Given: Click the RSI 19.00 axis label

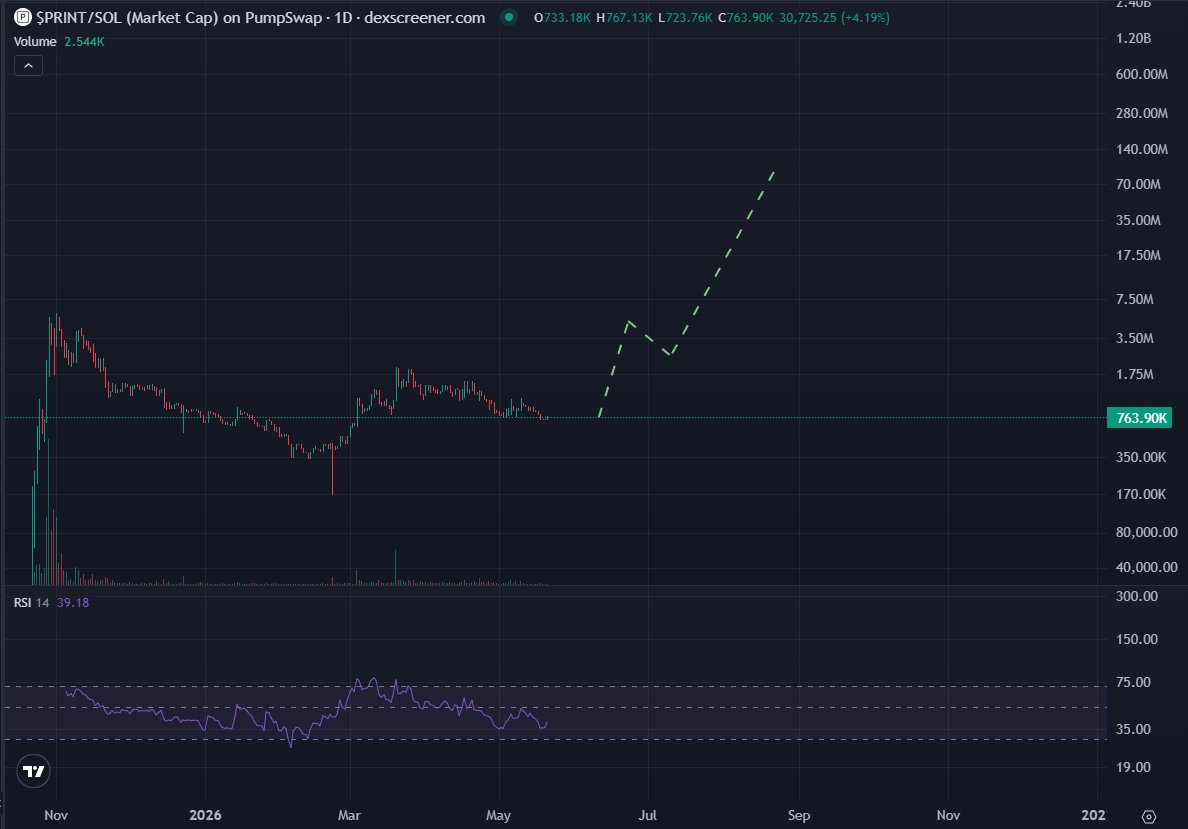Looking at the screenshot, I should 1133,768.
